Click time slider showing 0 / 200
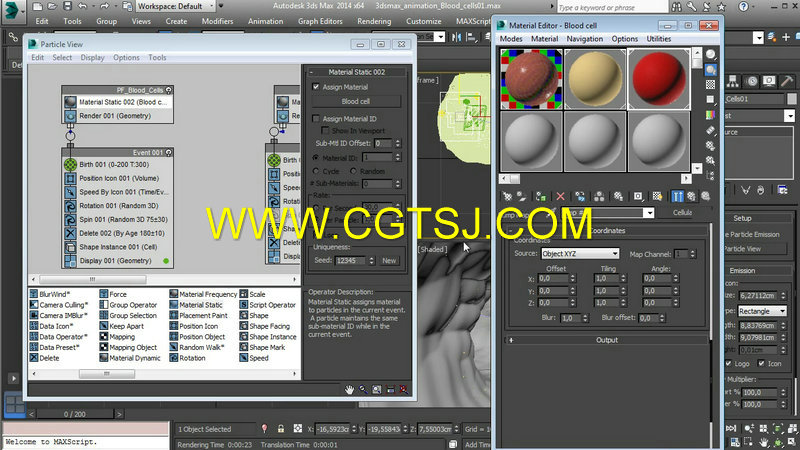The width and height of the screenshot is (800, 450). (75, 414)
